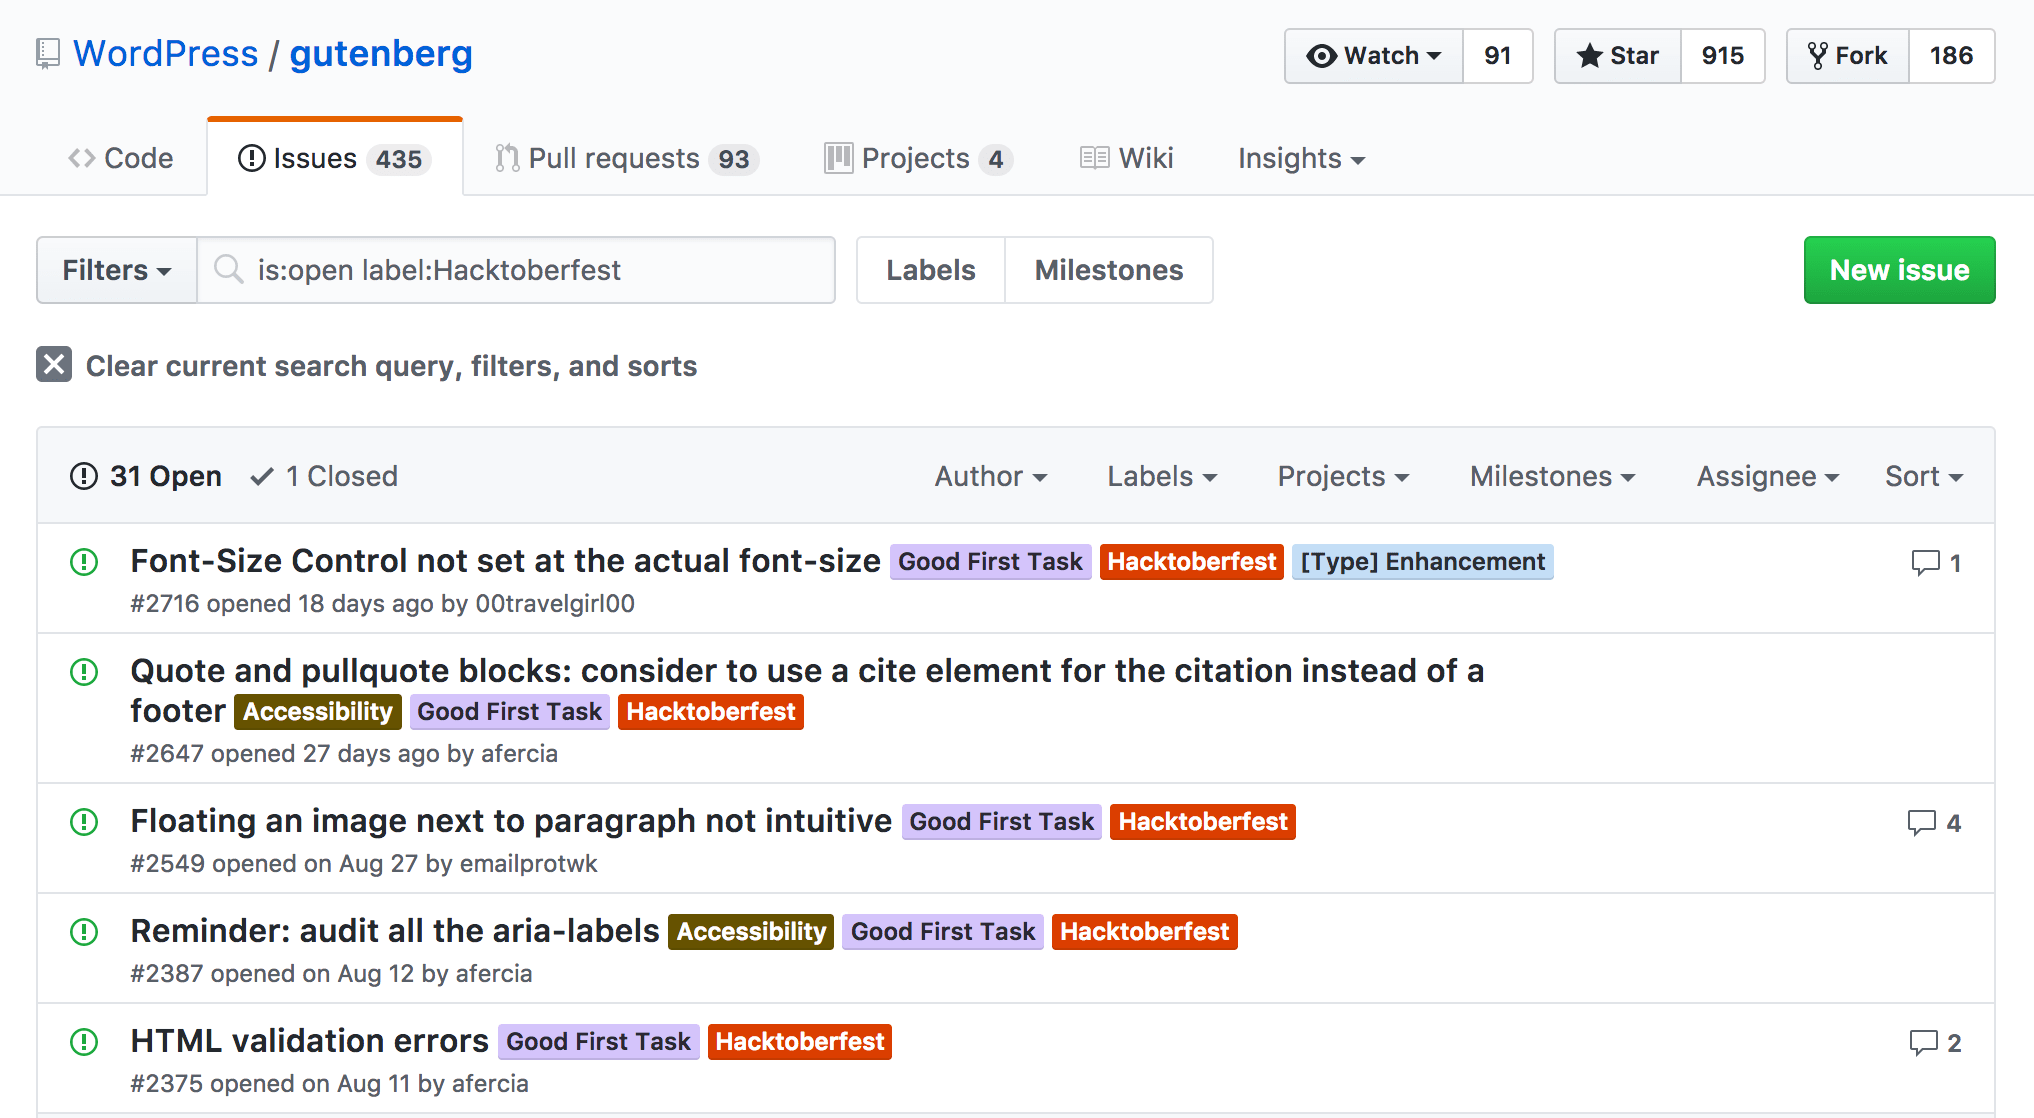Show the 31 Open issues
The height and width of the screenshot is (1118, 2034).
147,476
